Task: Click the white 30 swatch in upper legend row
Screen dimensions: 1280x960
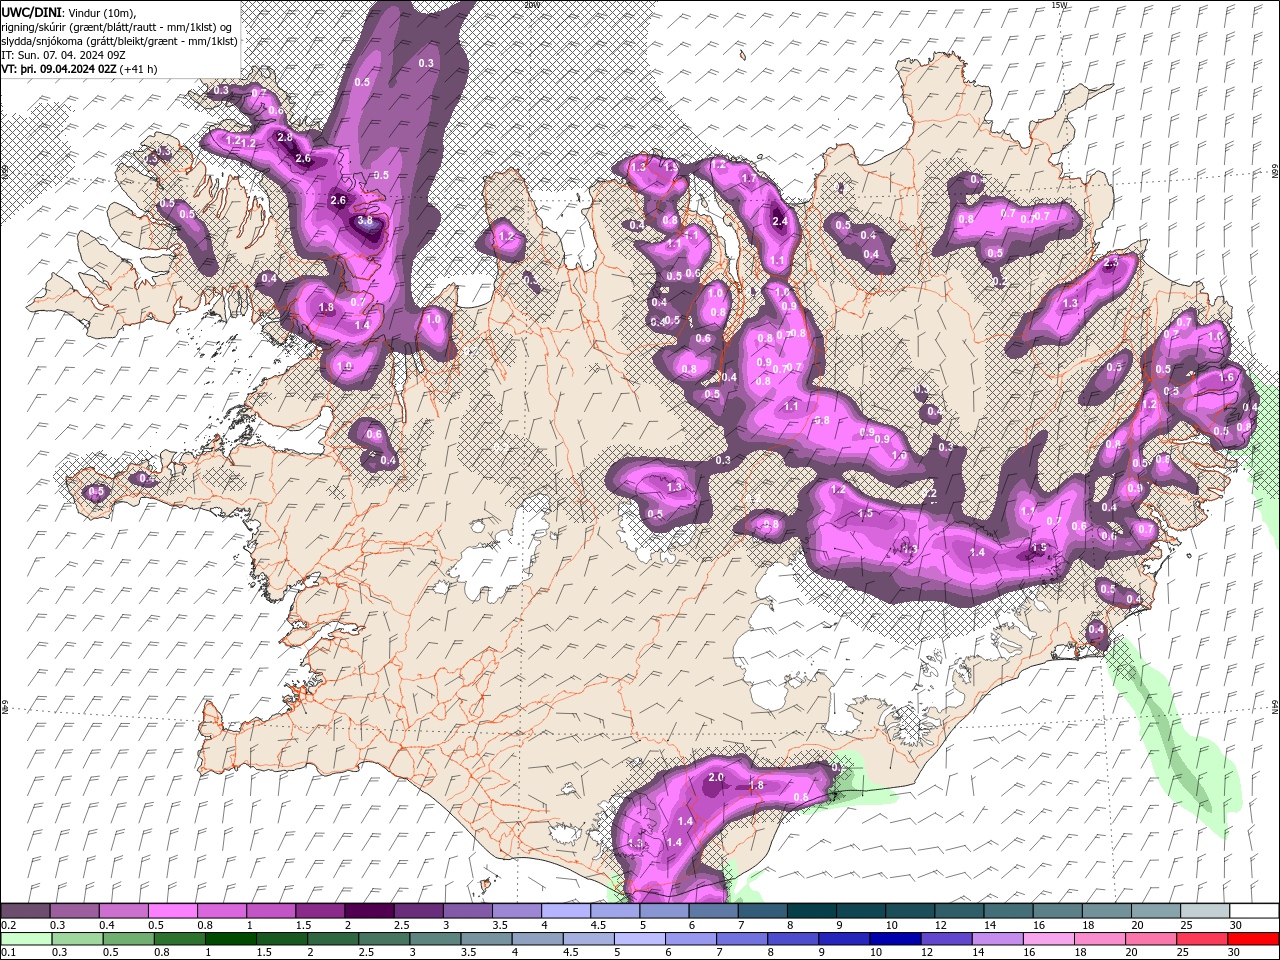Action: 1254,911
